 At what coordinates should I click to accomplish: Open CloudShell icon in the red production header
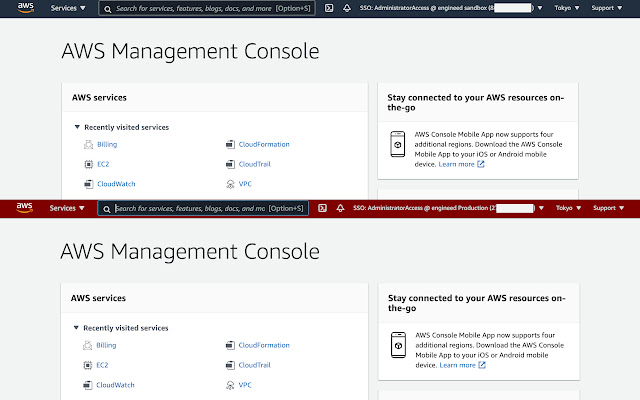[x=322, y=208]
